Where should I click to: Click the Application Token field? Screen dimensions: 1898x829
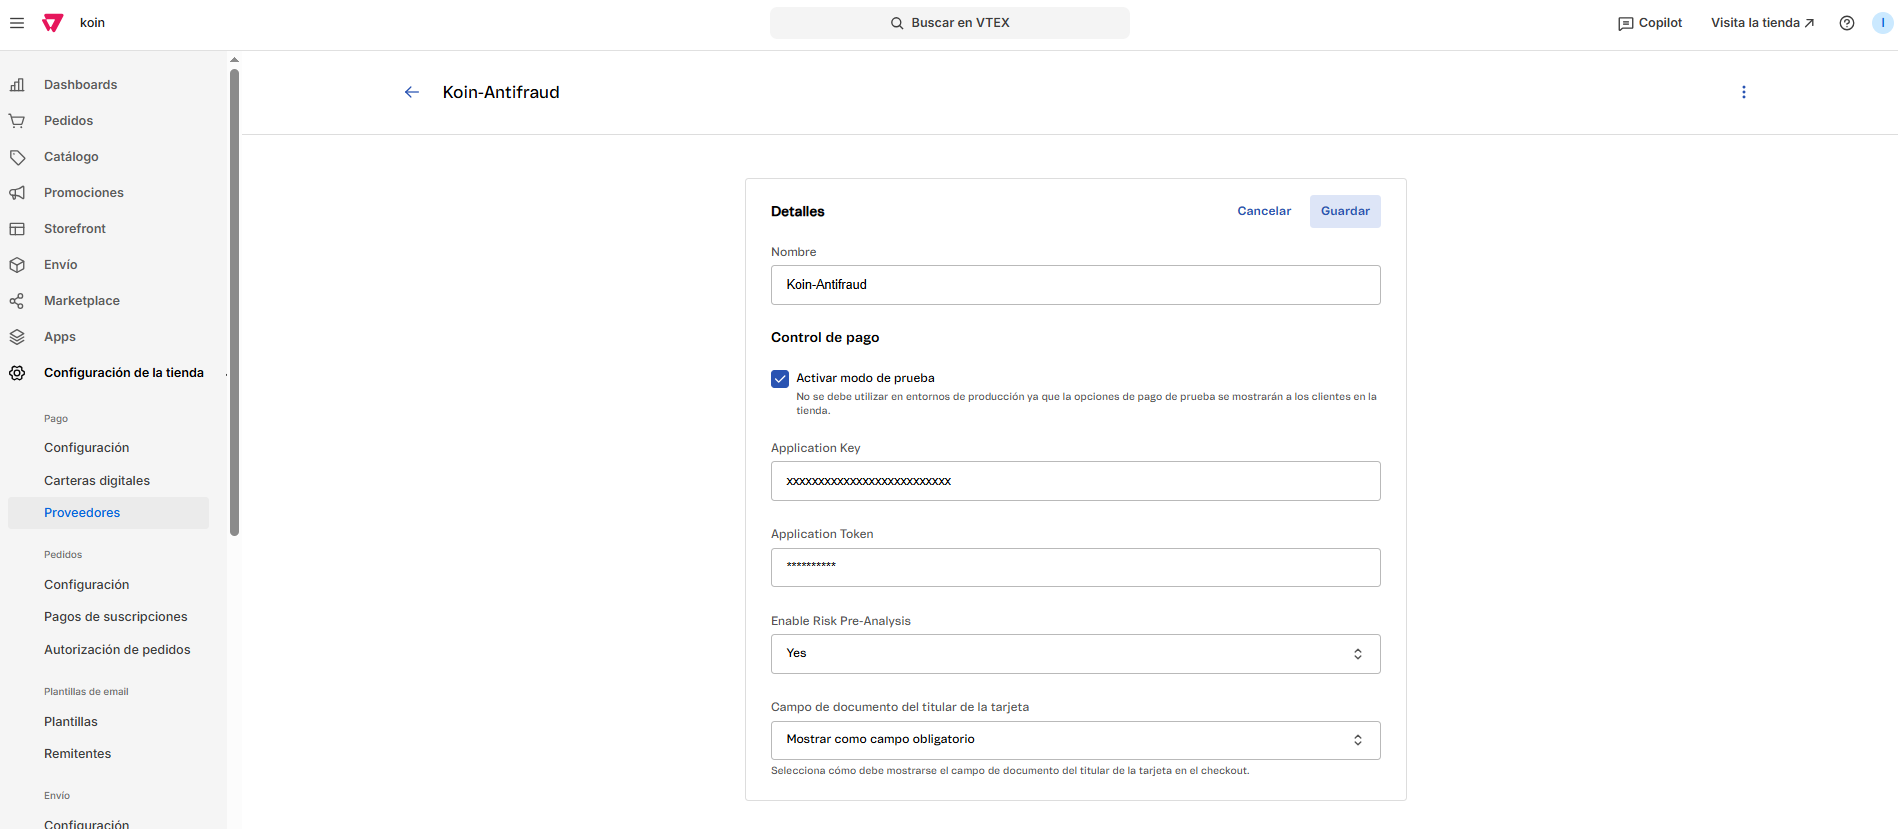click(x=1076, y=568)
